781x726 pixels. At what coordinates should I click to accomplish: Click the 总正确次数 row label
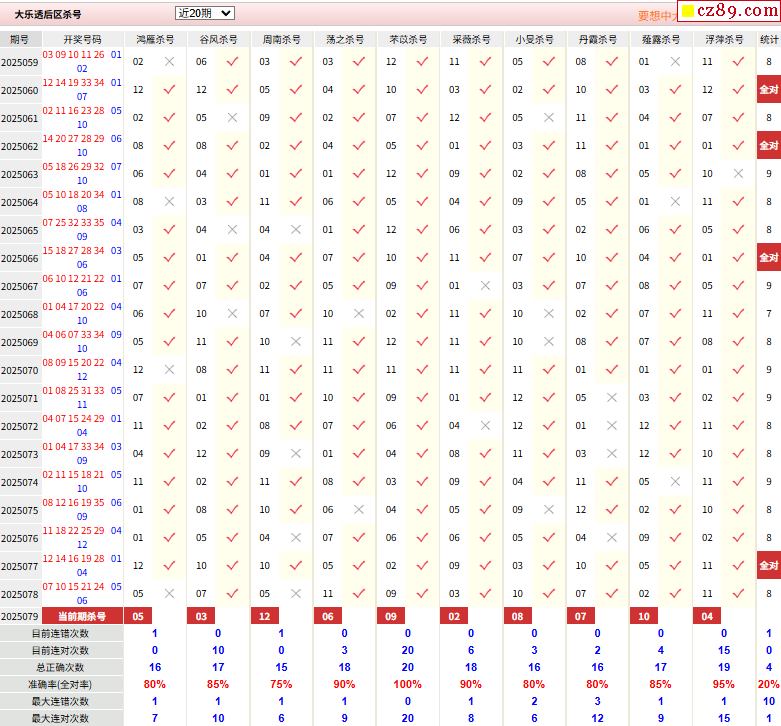click(61, 667)
